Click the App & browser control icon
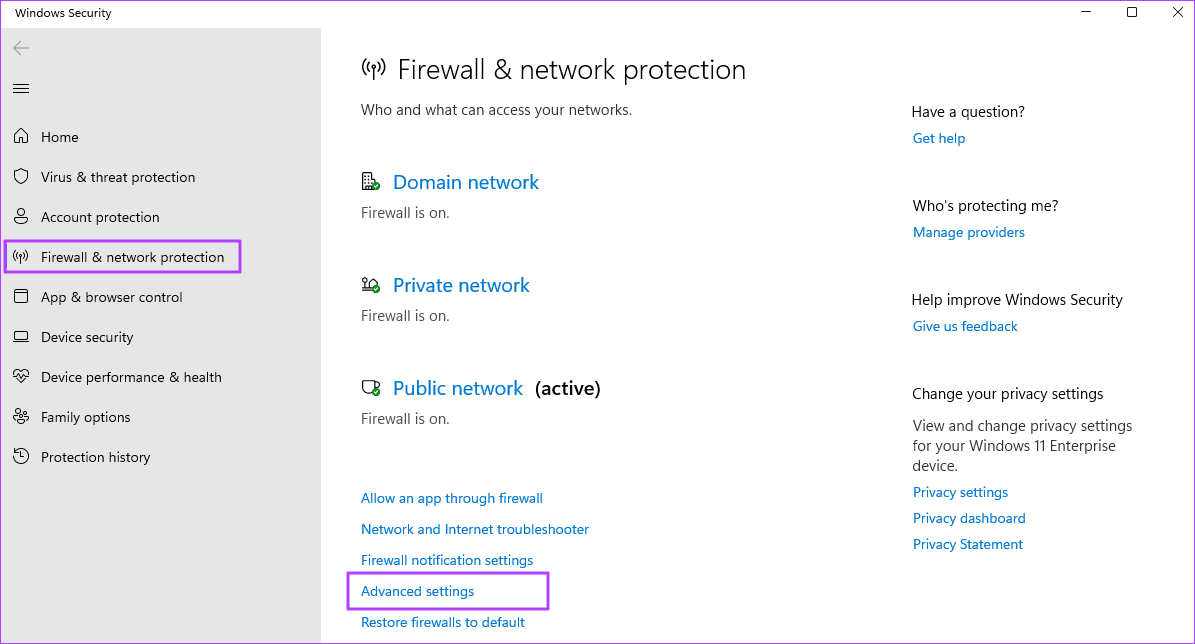Viewport: 1195px width, 644px height. click(x=21, y=297)
